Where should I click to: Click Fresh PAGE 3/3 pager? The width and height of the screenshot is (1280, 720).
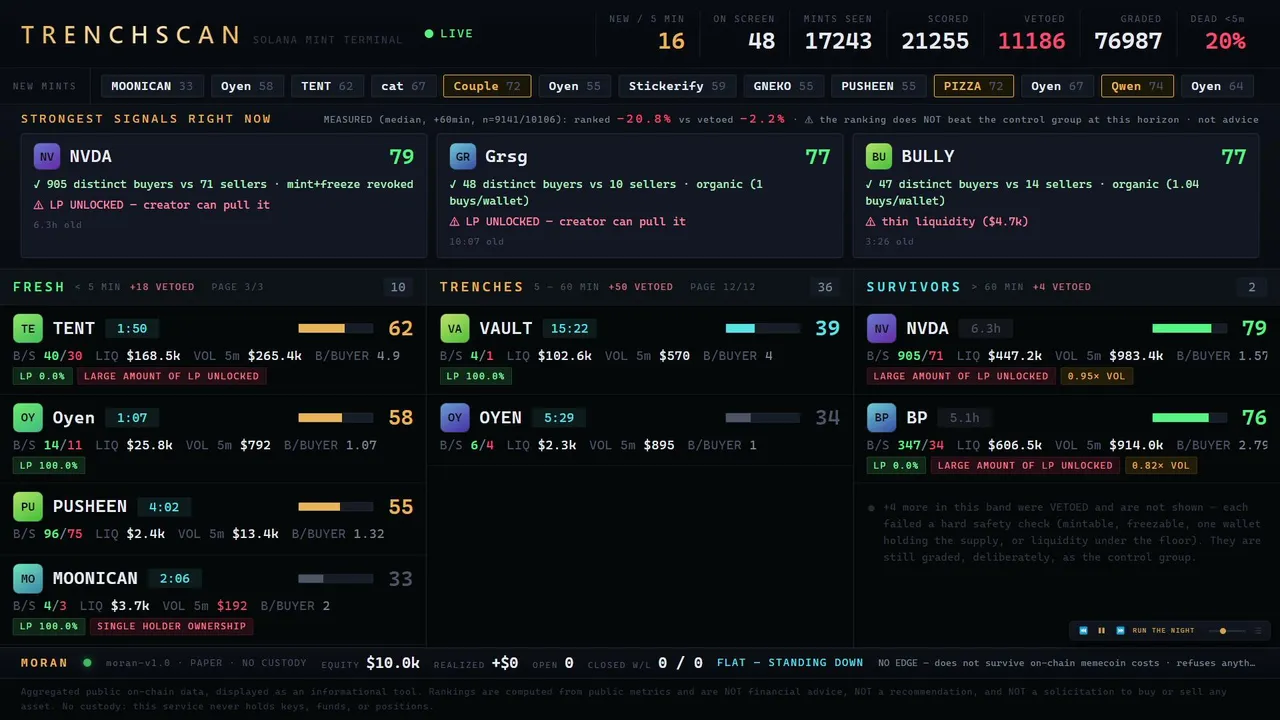(237, 287)
